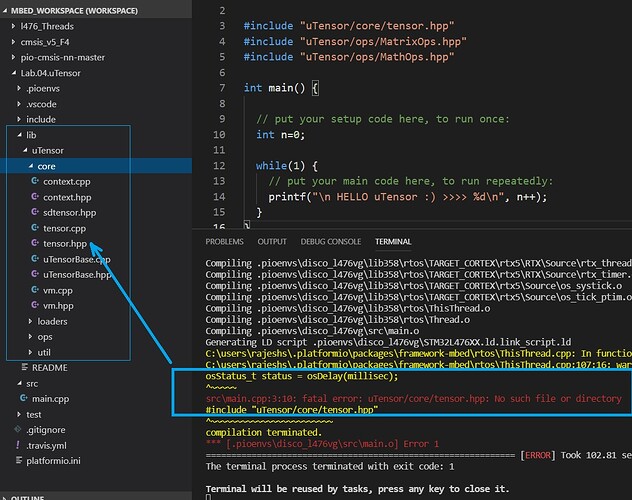Click the MatrixOps.hpp include line
This screenshot has width=632, height=500.
[355, 41]
